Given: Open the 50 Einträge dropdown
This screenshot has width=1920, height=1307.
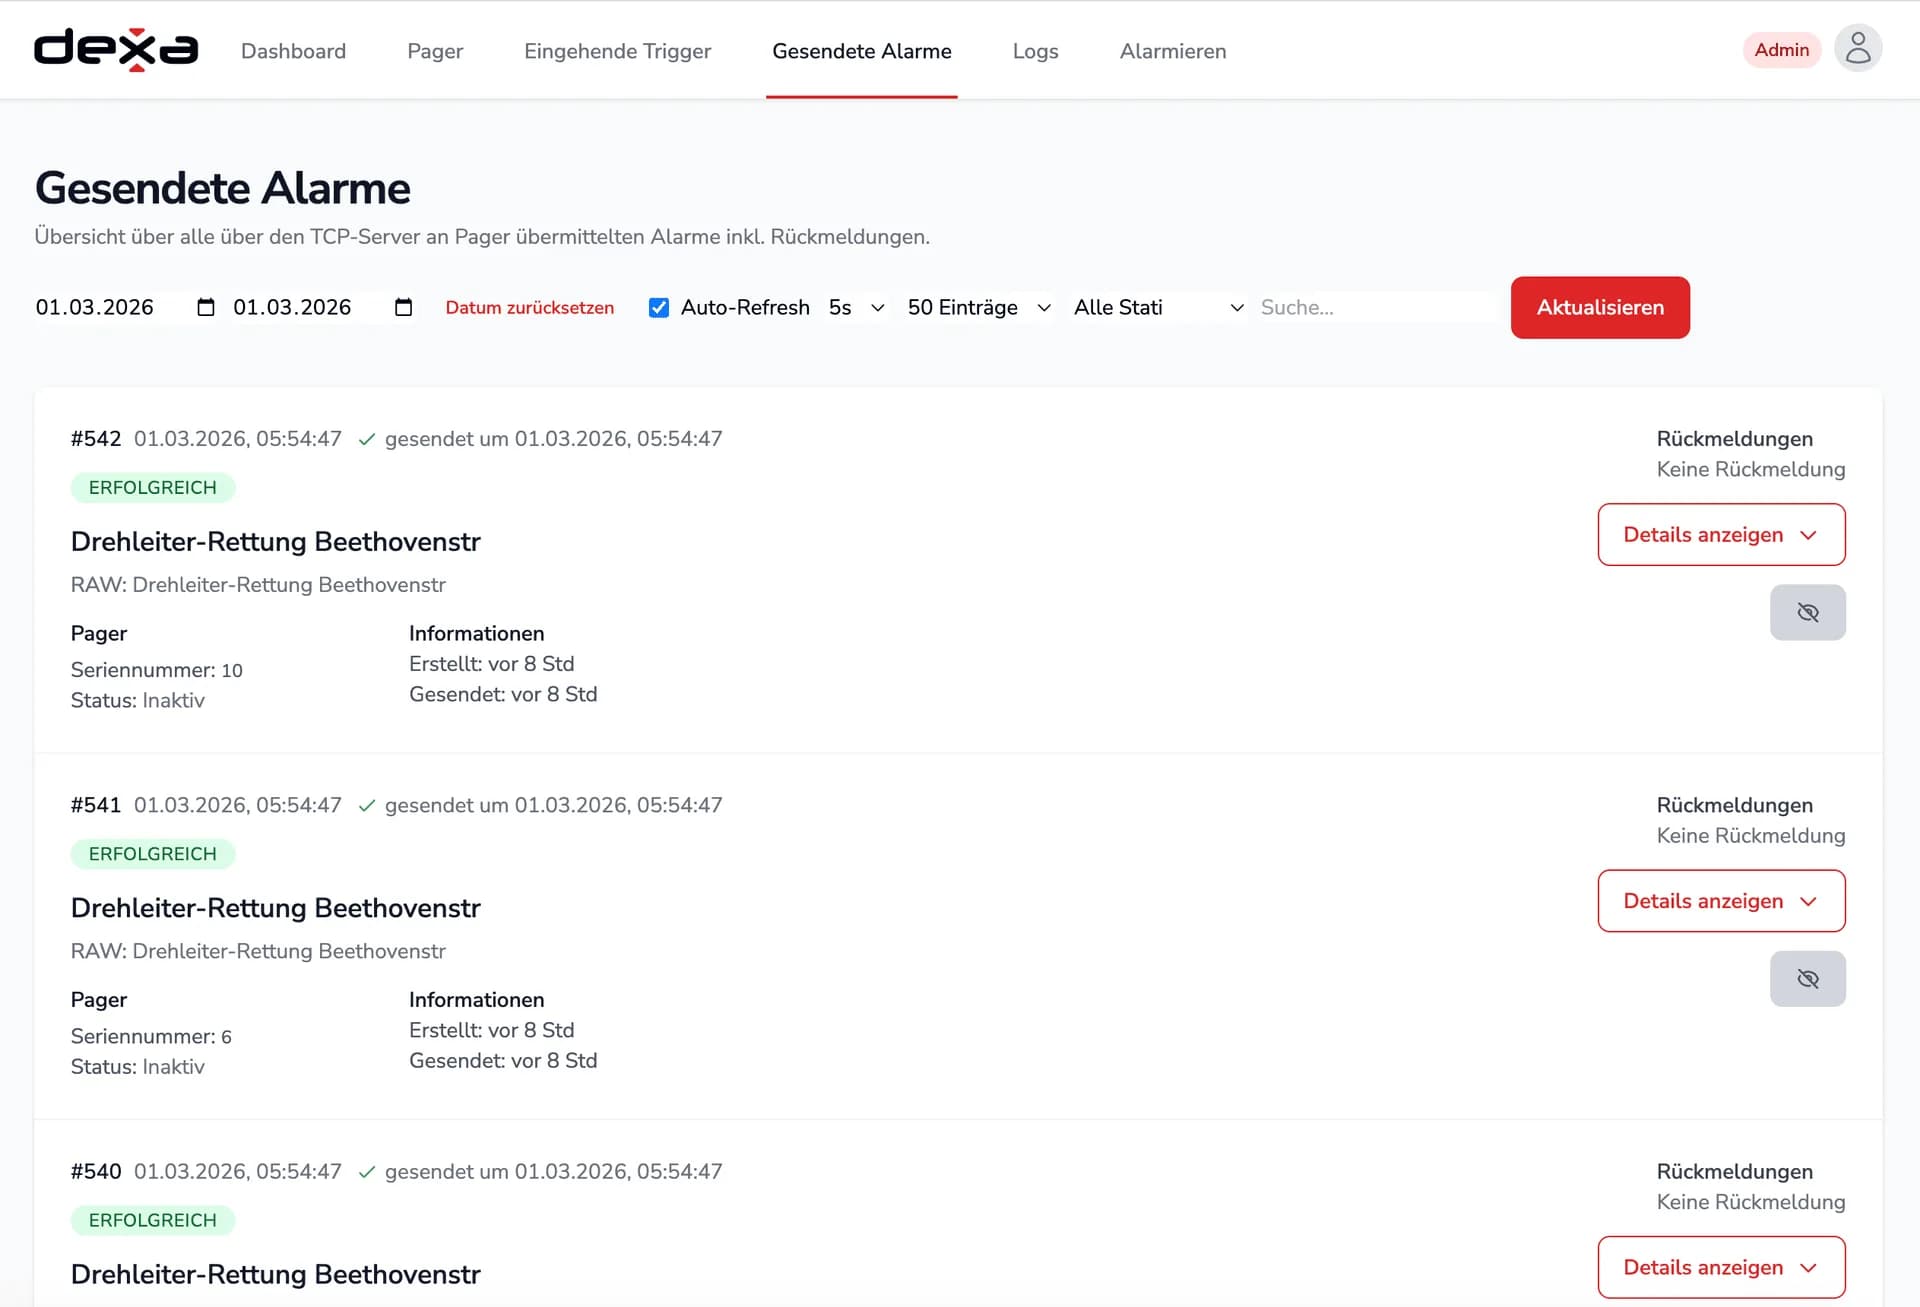Looking at the screenshot, I should (978, 308).
